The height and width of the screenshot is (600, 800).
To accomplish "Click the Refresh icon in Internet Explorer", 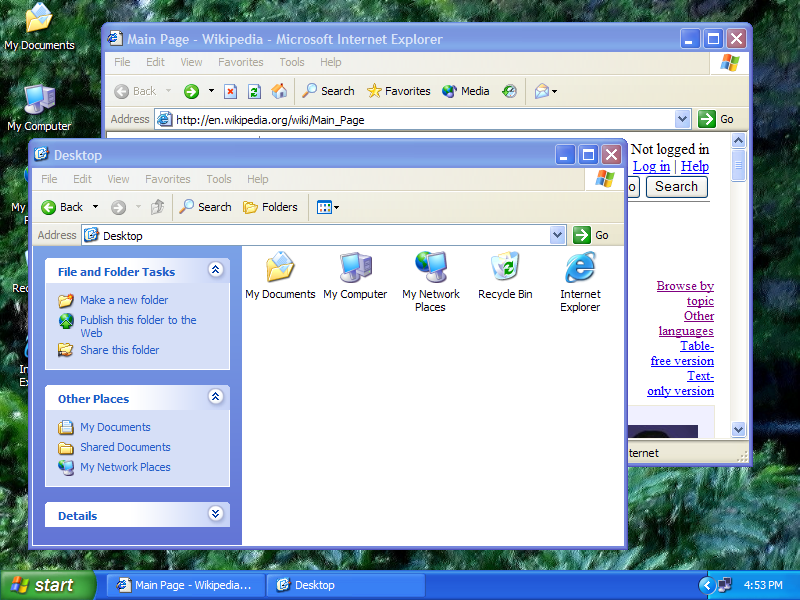I will pos(254,91).
